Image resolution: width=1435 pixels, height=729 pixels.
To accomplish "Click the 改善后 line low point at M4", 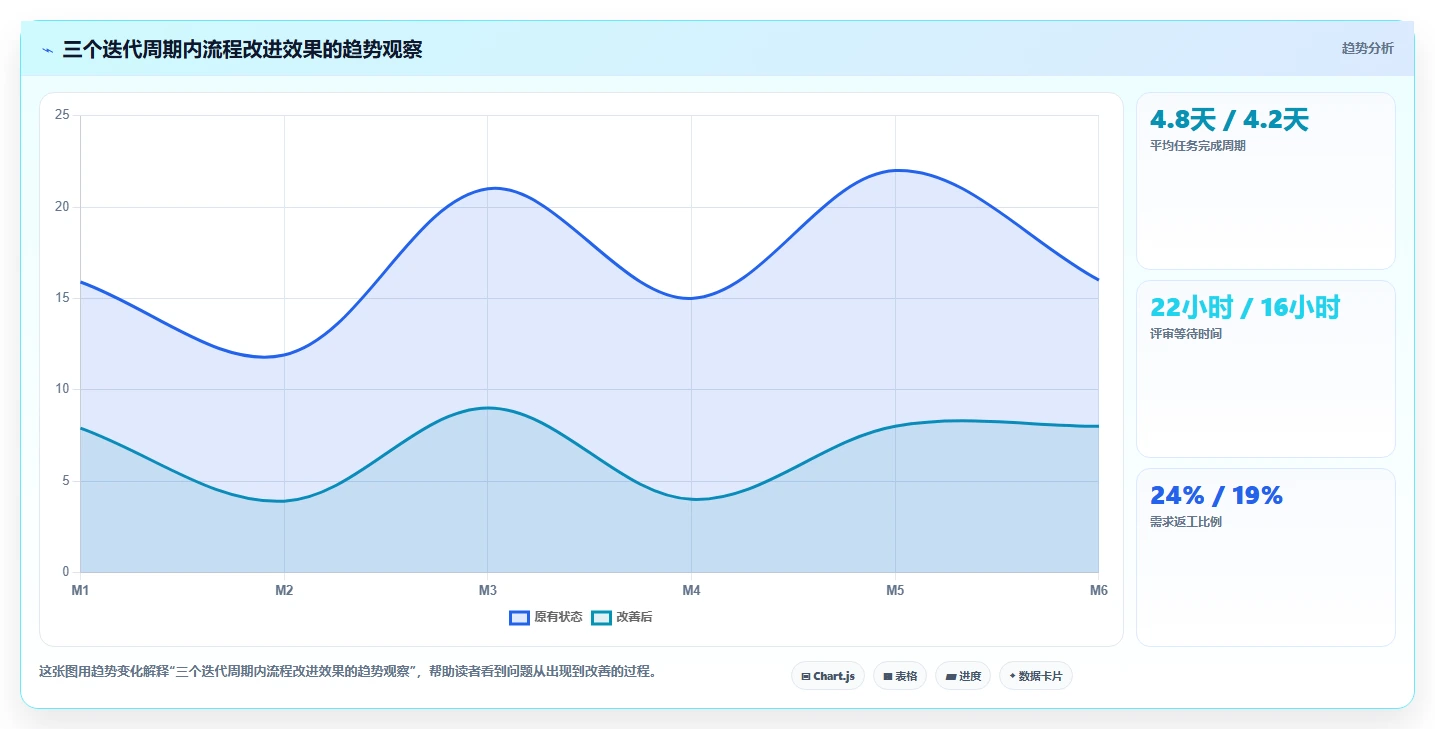I will [x=691, y=499].
